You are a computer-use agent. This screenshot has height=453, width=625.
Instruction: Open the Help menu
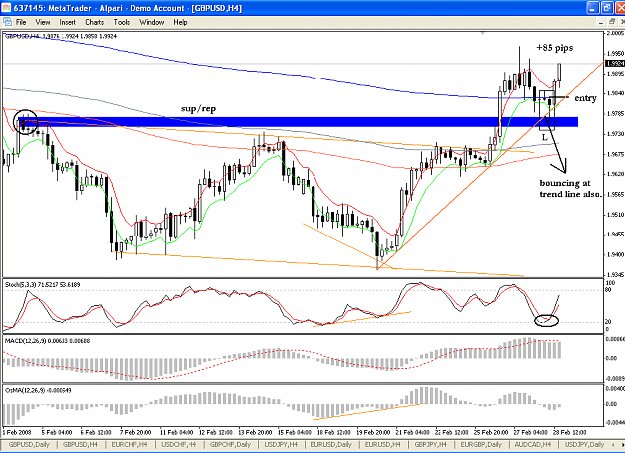click(180, 22)
